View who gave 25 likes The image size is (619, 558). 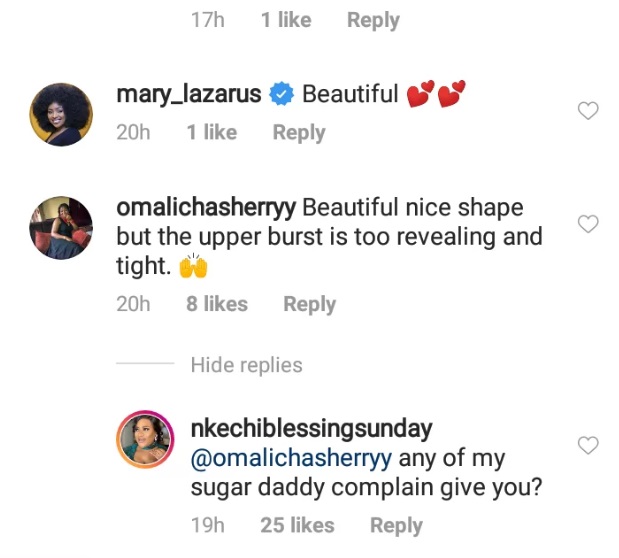[298, 525]
